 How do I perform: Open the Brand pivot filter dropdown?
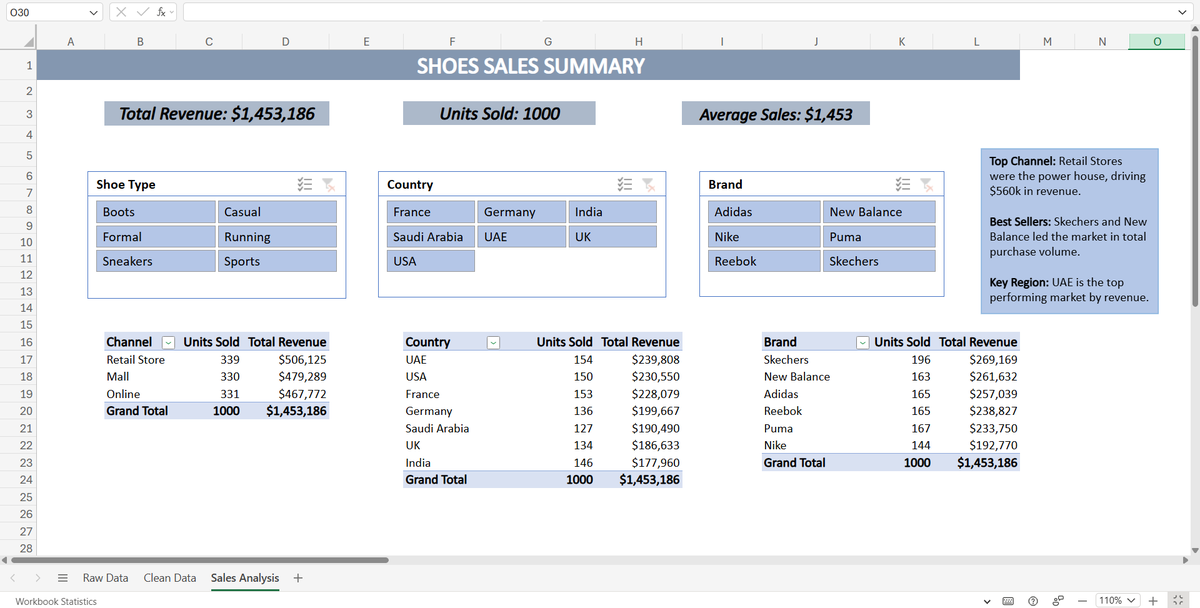(863, 342)
